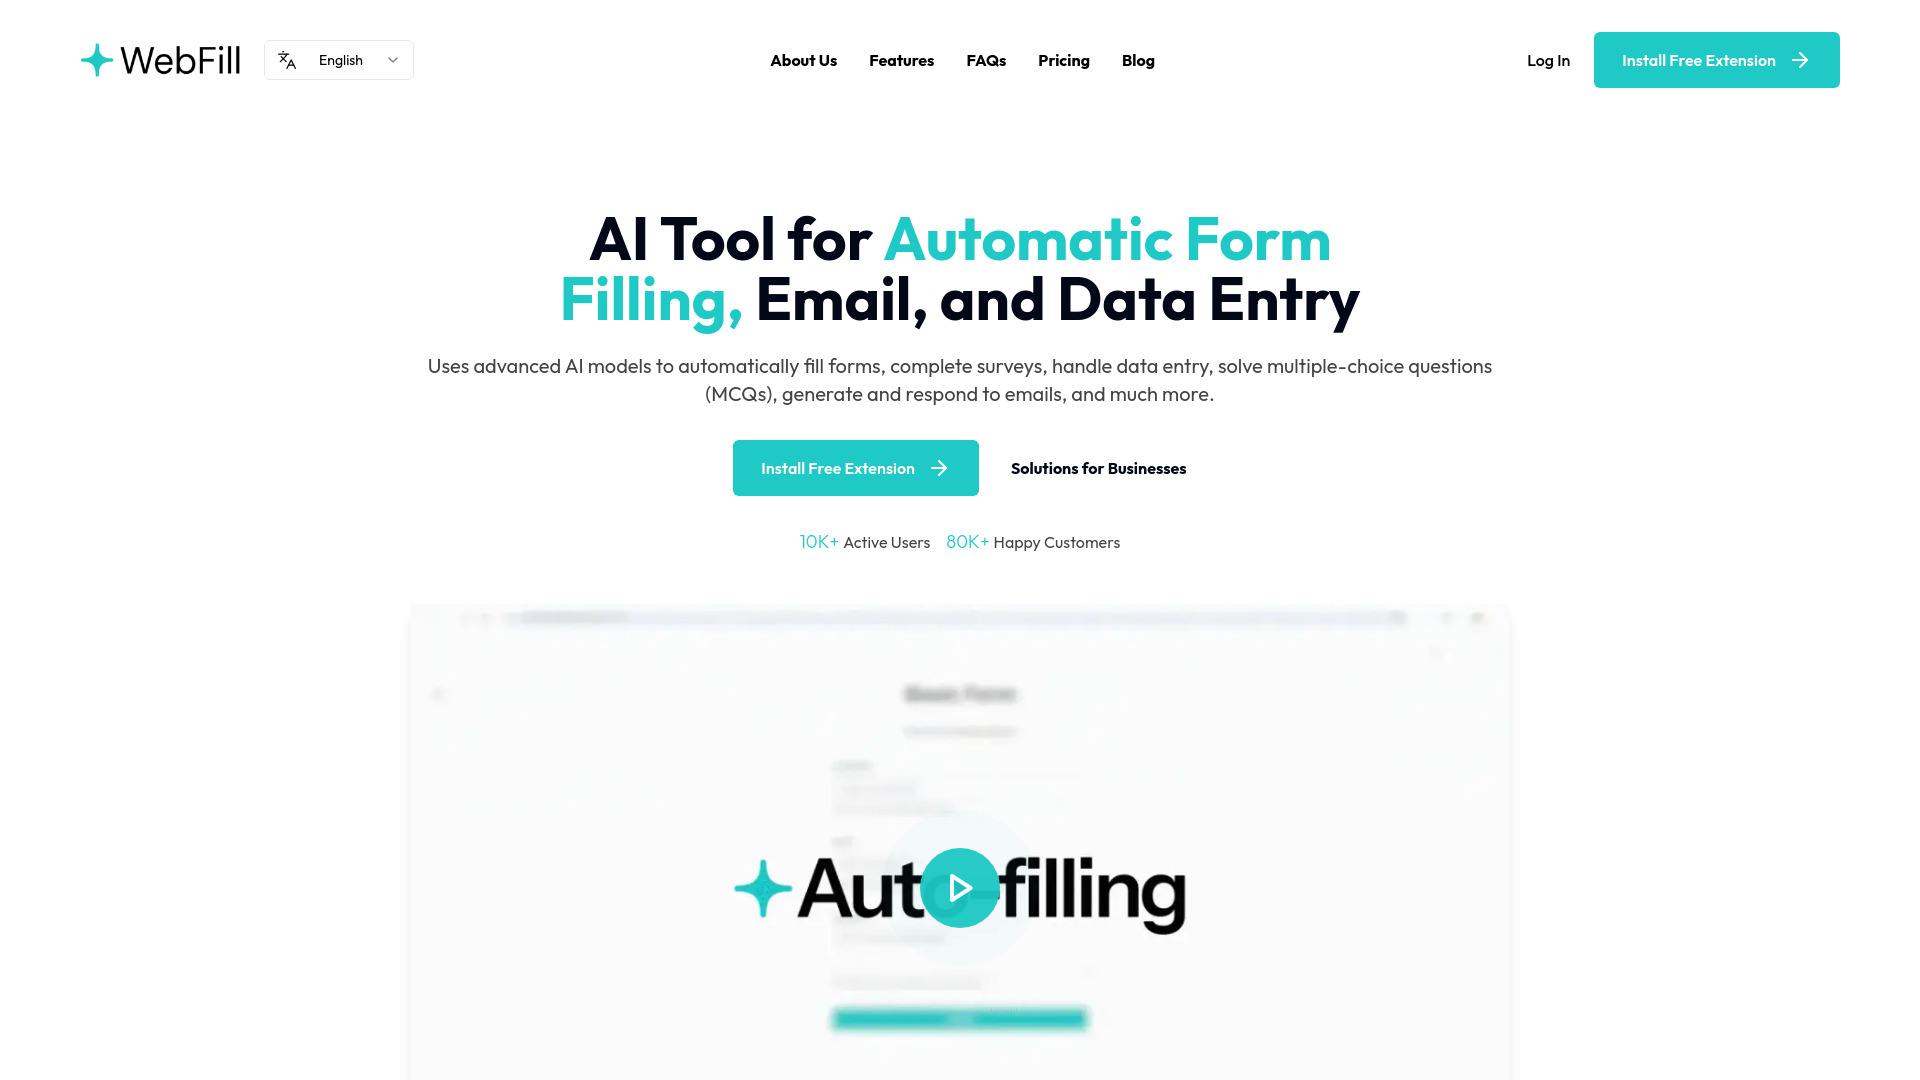Screen dimensions: 1920x1080
Task: Click the teal bottom banner element
Action: [960, 1018]
